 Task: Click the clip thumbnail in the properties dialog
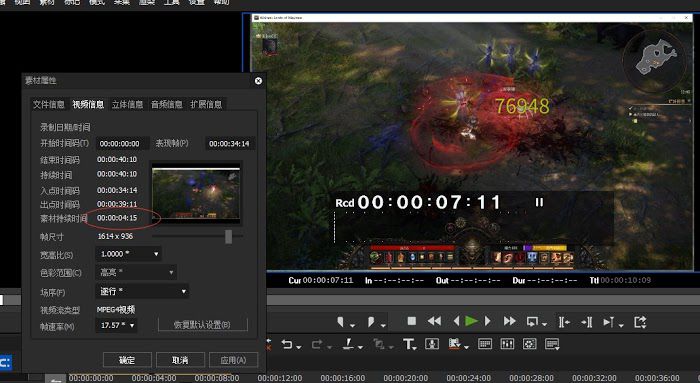tap(196, 193)
